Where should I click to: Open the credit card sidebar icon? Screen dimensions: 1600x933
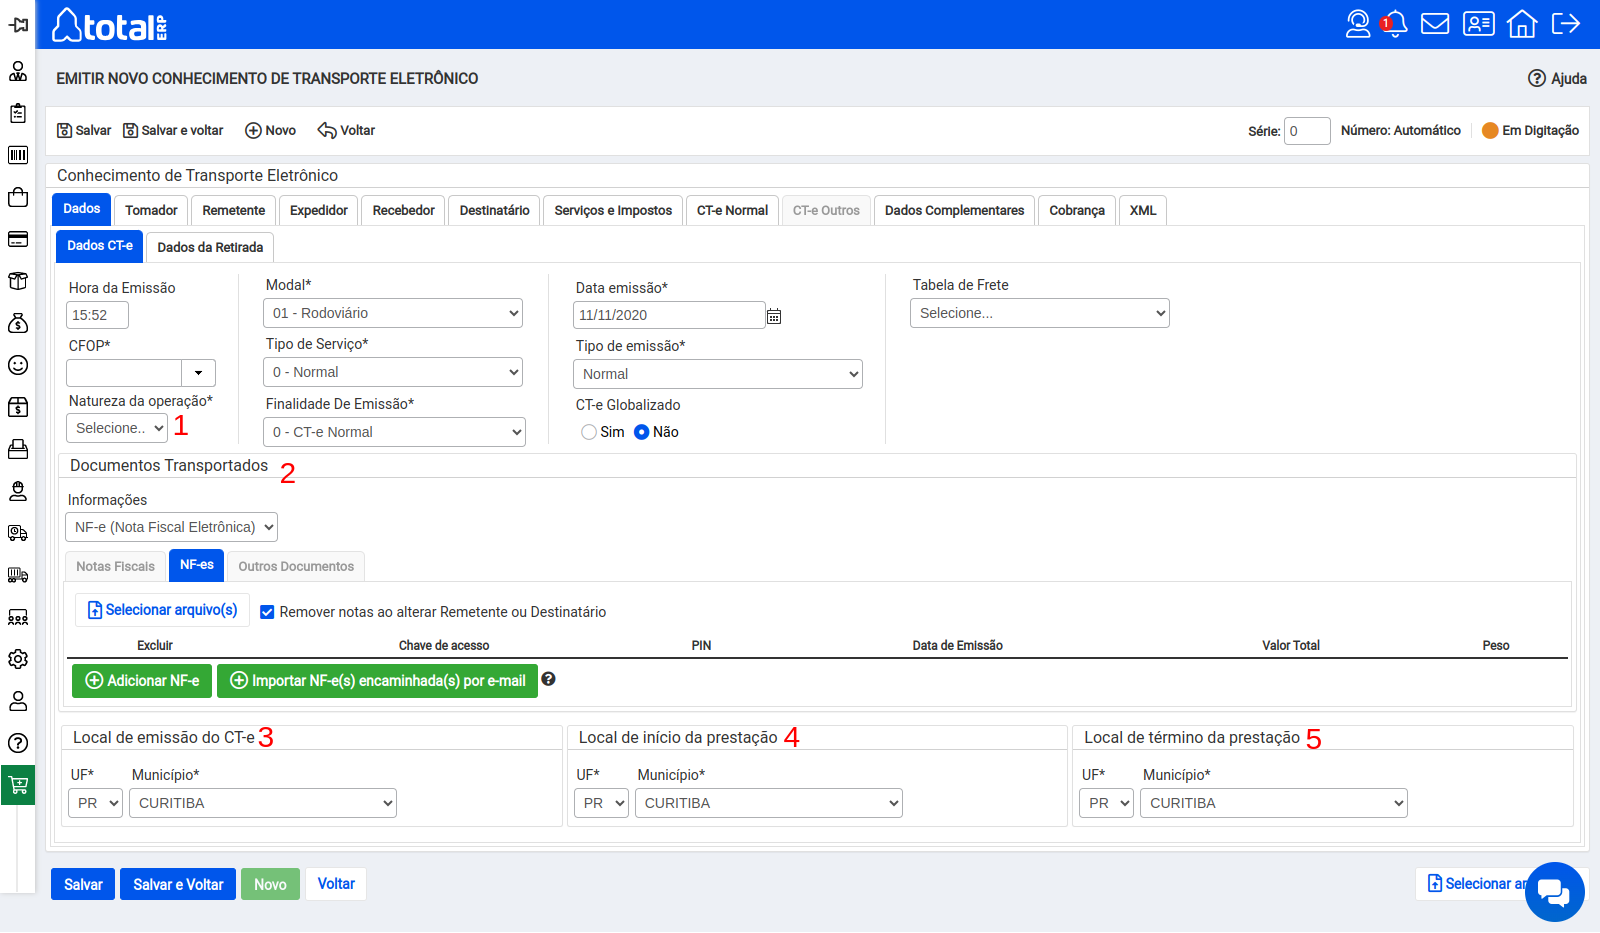[18, 239]
